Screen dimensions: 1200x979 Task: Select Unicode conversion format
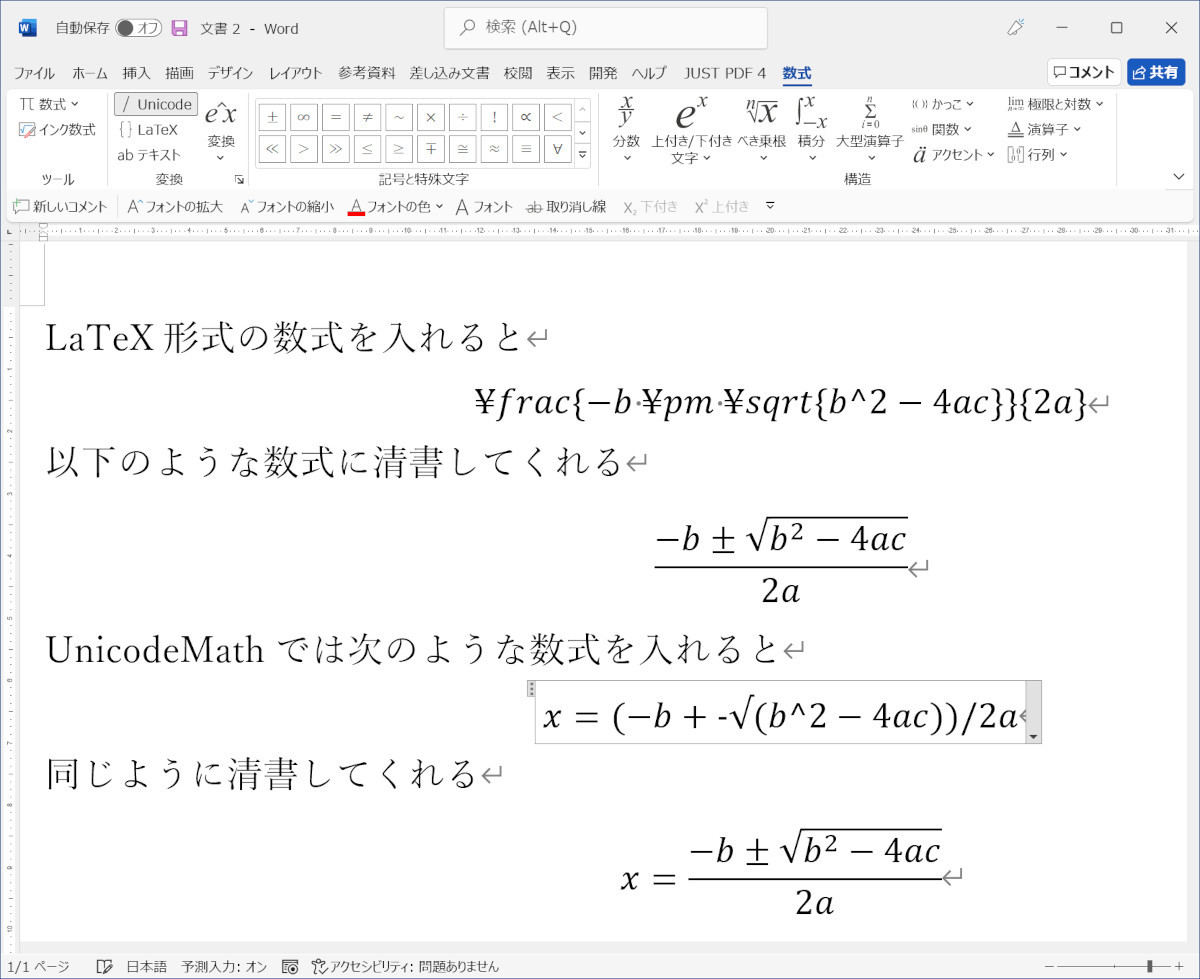coord(156,104)
